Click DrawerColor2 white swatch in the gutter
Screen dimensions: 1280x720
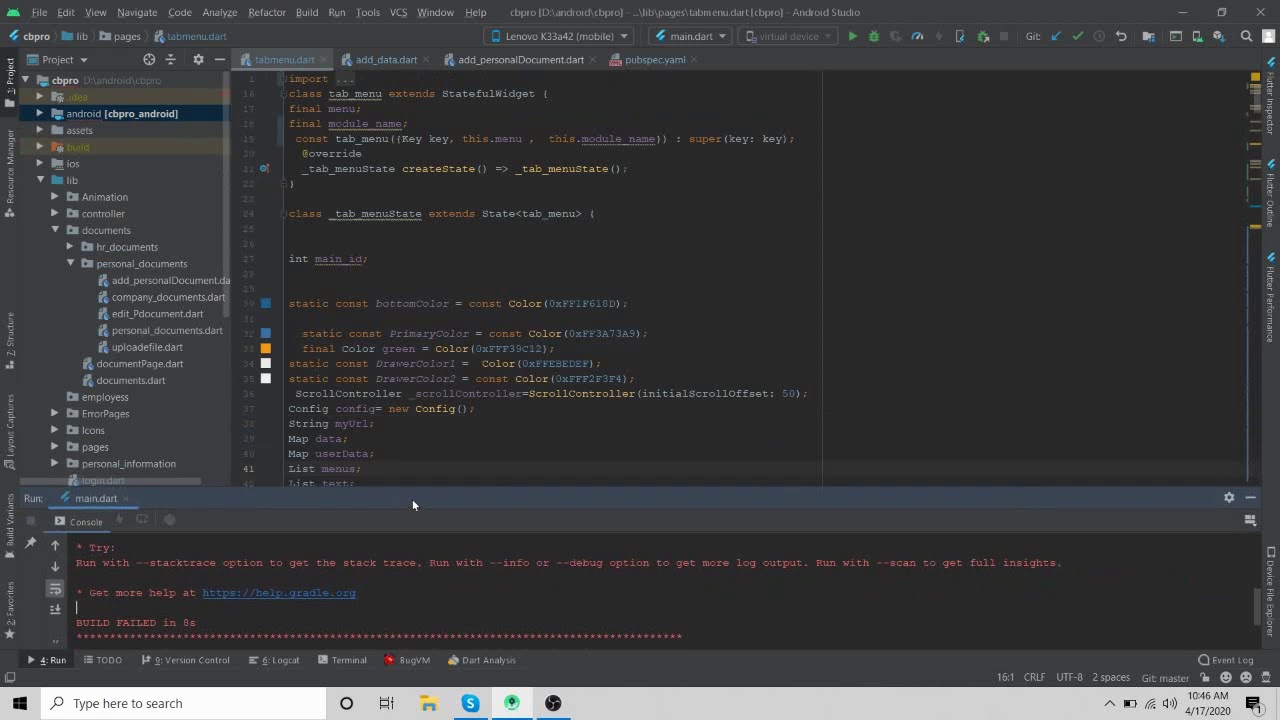coord(266,379)
